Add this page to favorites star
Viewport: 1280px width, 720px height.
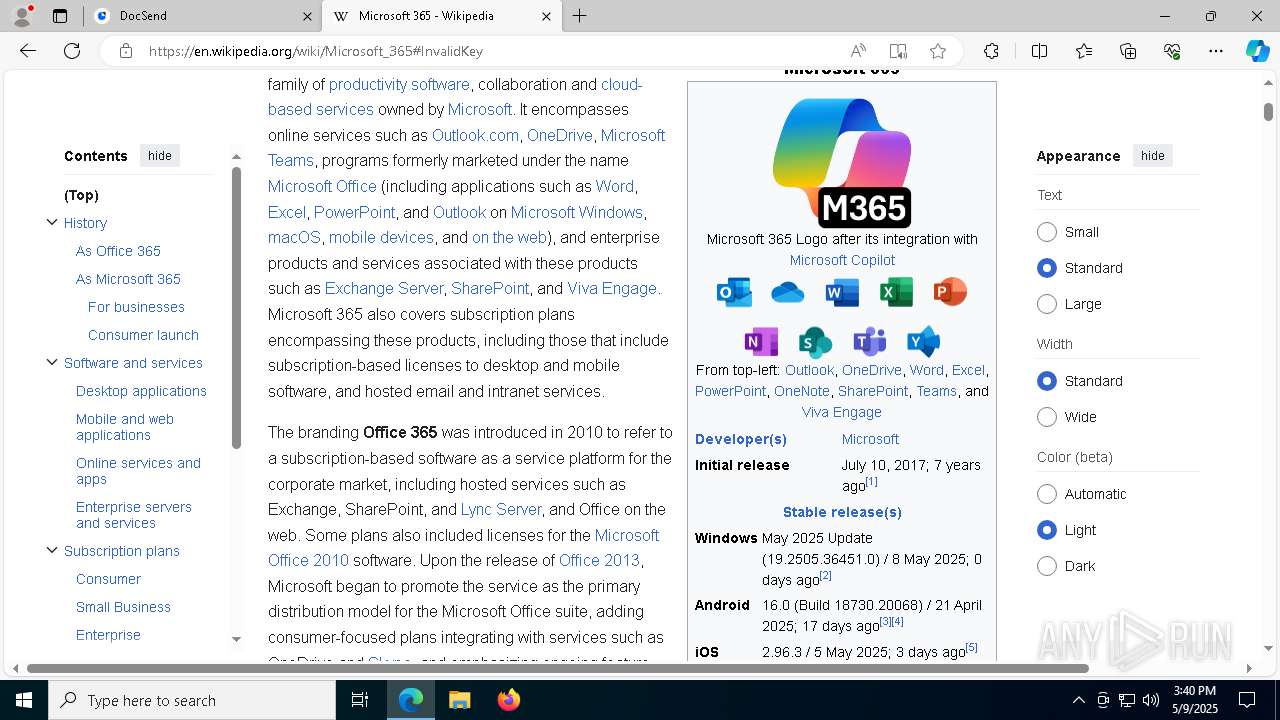(x=938, y=51)
